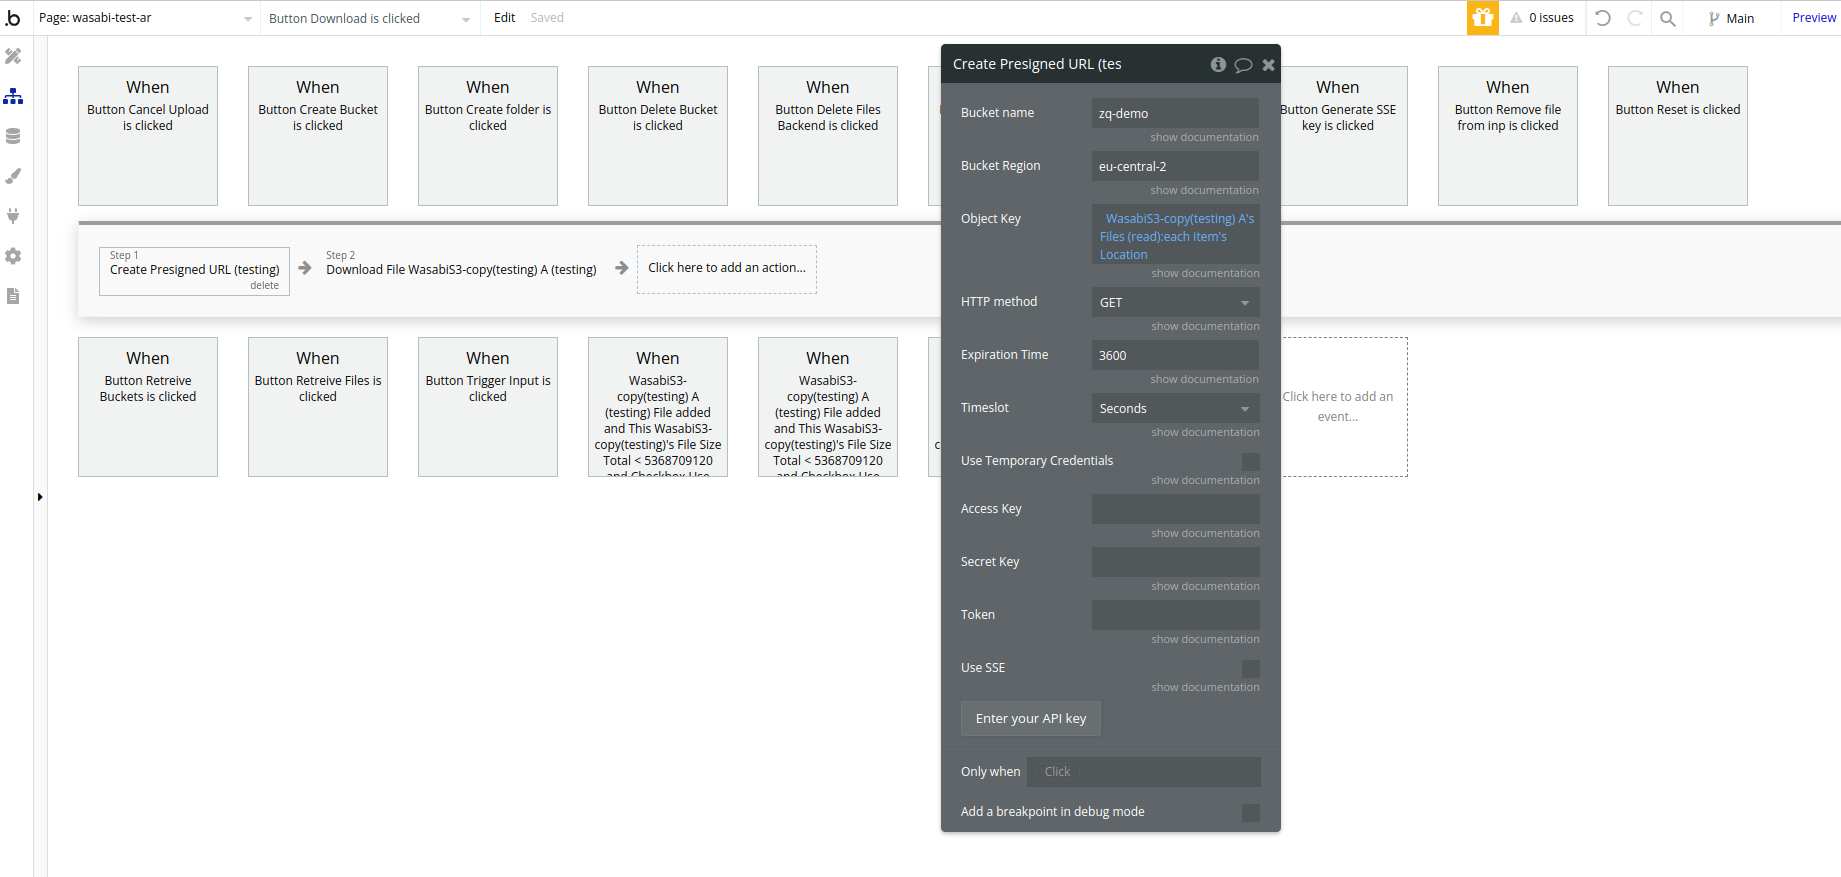
Task: Toggle the Use SSE checkbox
Action: point(1251,668)
